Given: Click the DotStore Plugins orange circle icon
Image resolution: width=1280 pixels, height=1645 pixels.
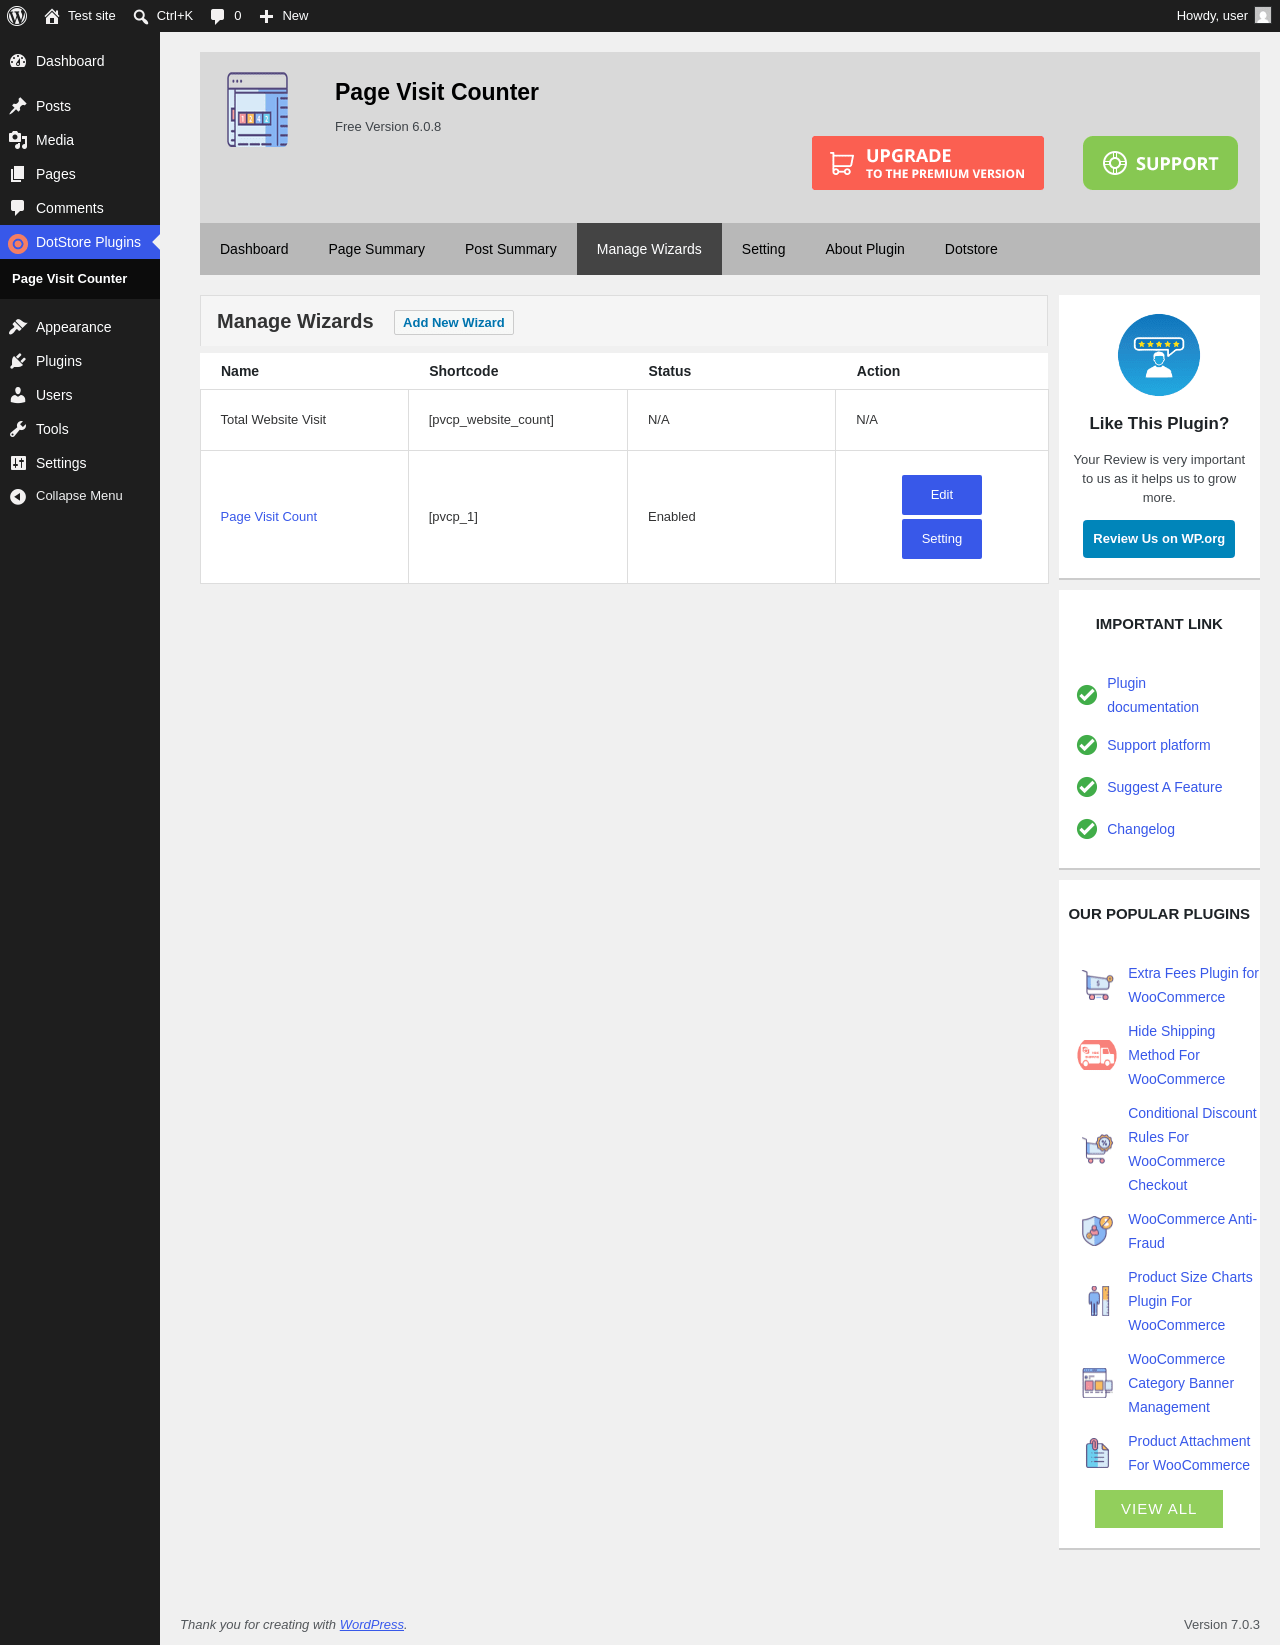Looking at the screenshot, I should [x=18, y=243].
